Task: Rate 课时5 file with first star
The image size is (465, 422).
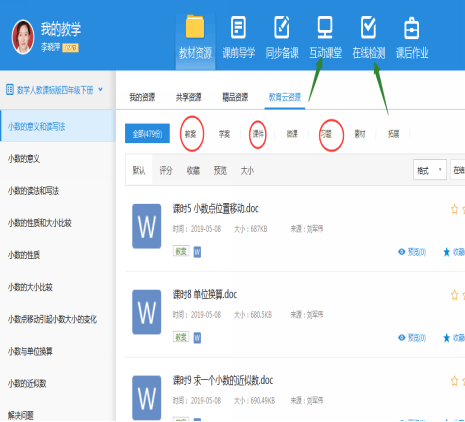Action: click(x=454, y=209)
